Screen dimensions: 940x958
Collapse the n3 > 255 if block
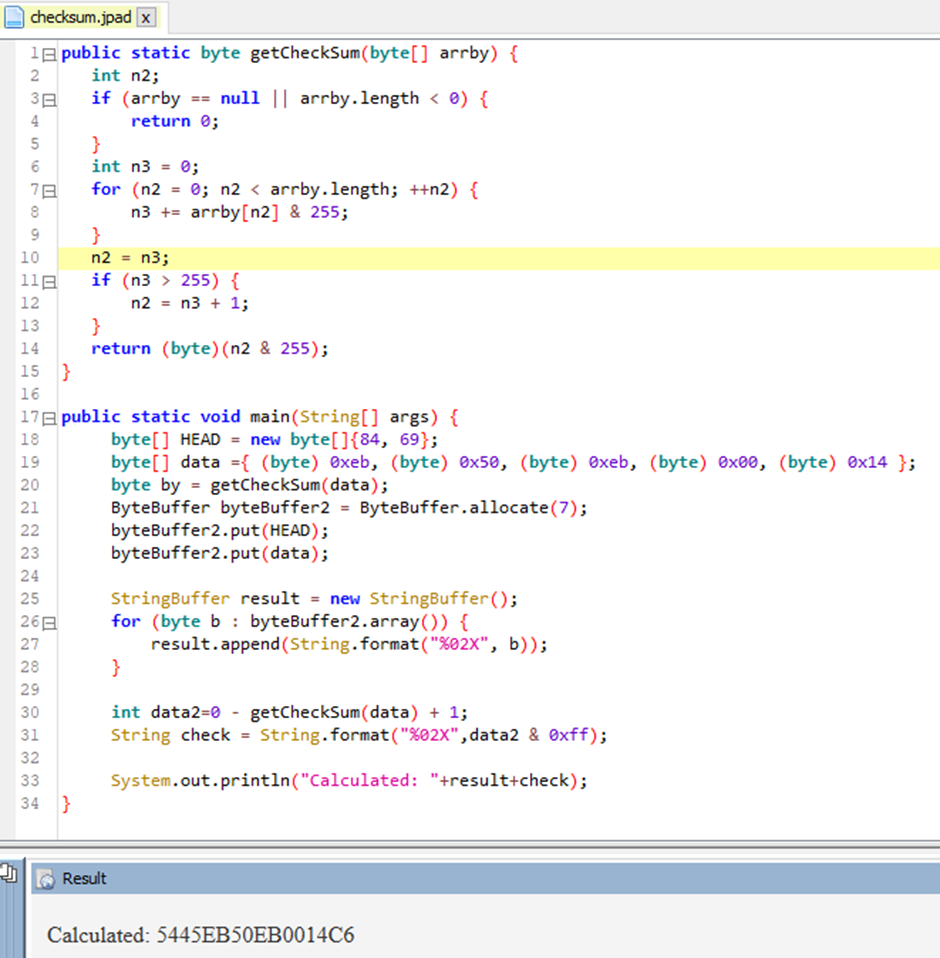coord(50,281)
